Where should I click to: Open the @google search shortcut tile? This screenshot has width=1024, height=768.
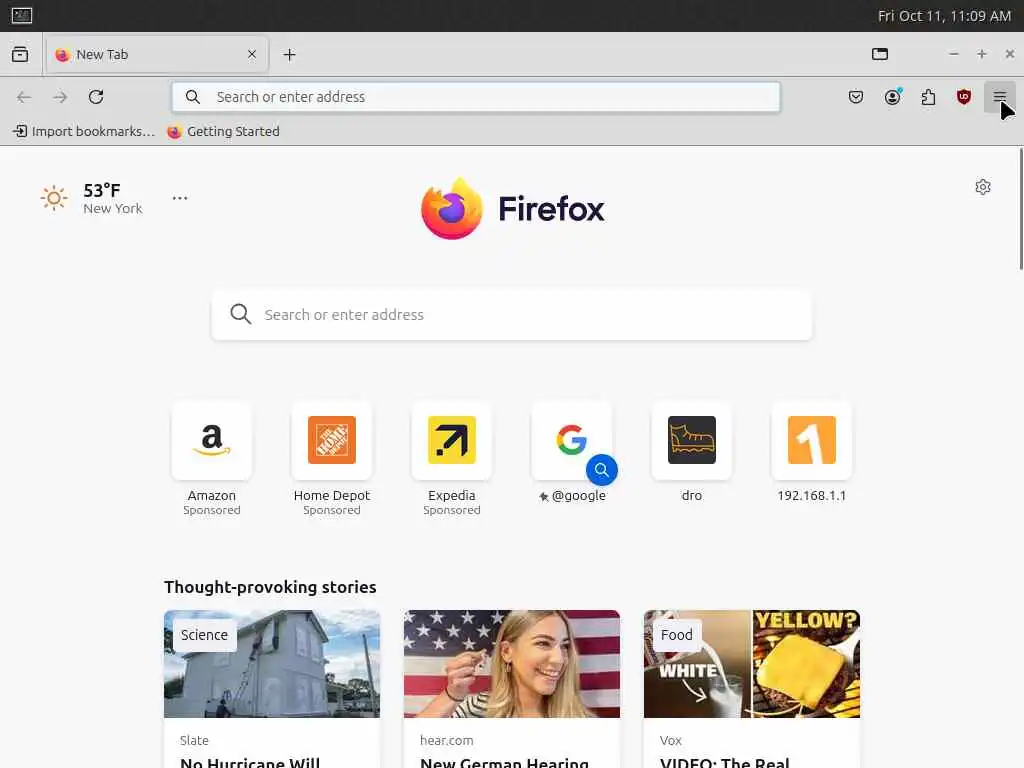571,441
